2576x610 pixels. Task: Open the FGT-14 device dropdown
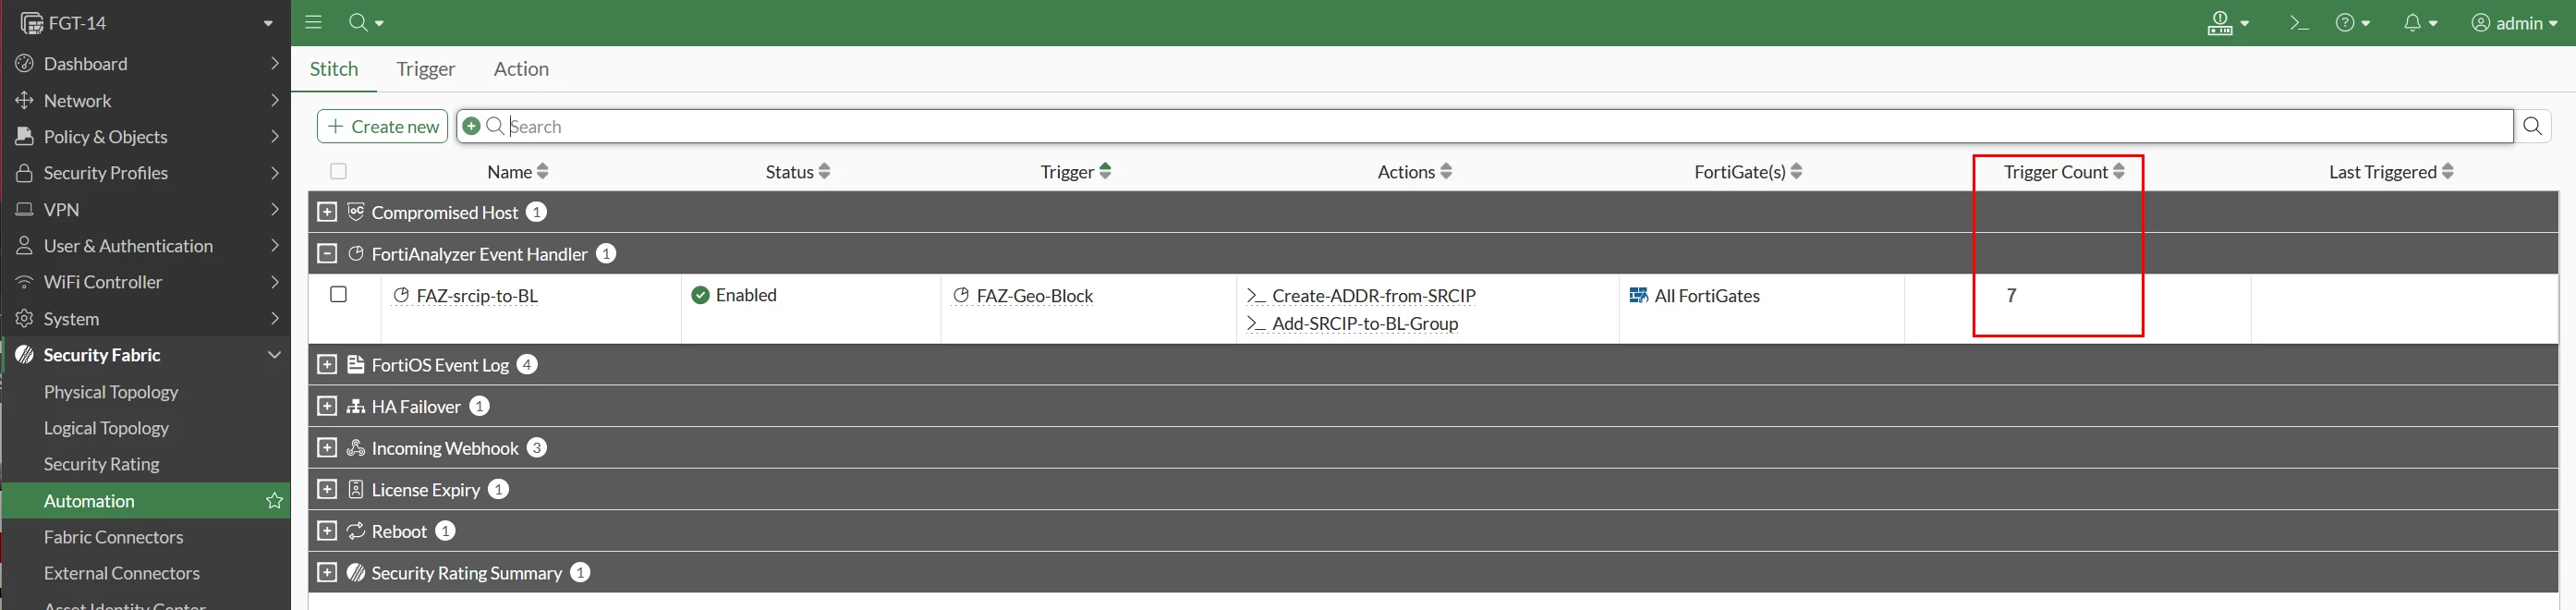coord(147,22)
